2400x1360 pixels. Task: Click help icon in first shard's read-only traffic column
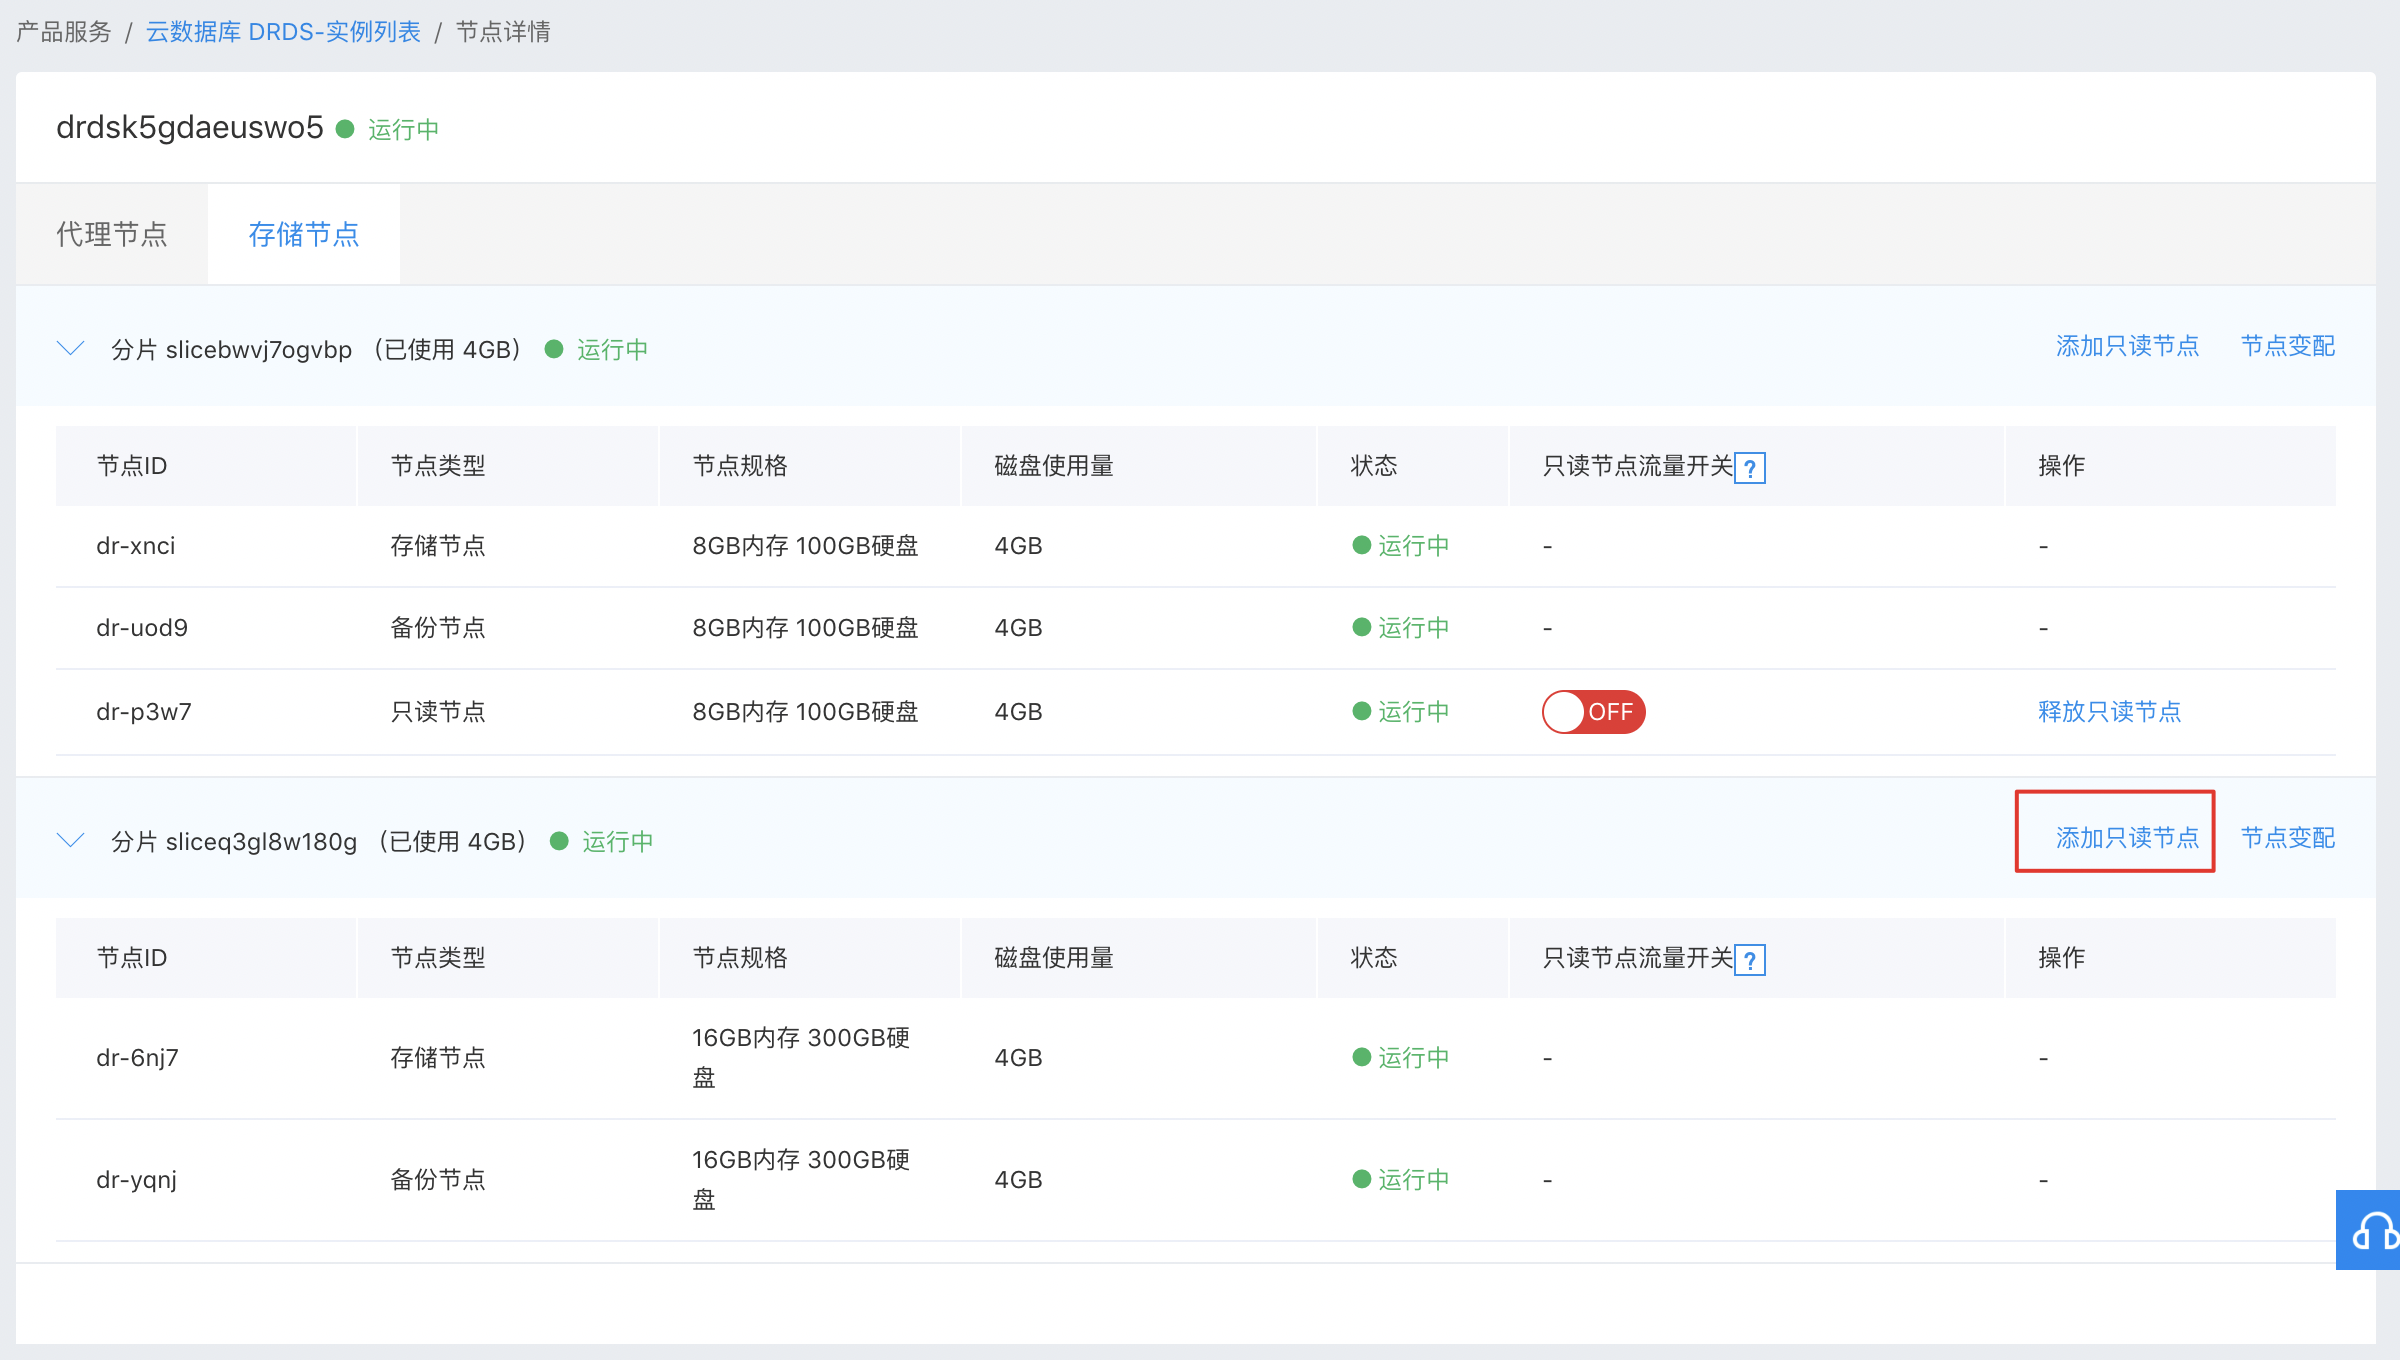pyautogui.click(x=1750, y=467)
